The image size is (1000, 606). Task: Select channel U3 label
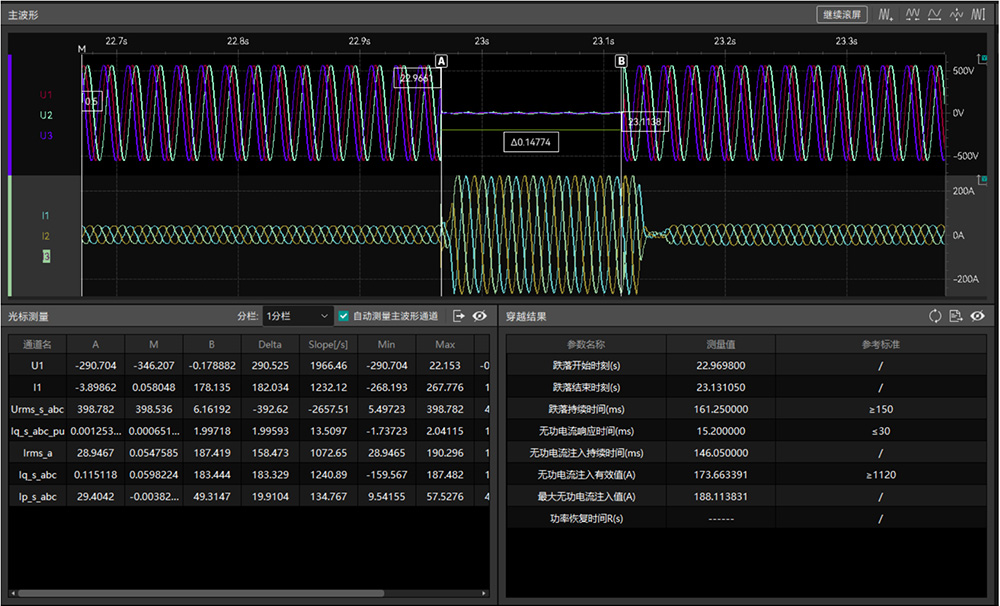pos(46,136)
